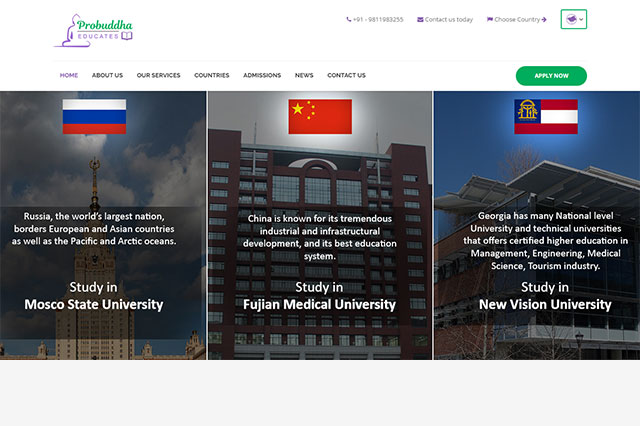Click the Probuddha Educates logo
This screenshot has height=426, width=640.
coord(93,31)
